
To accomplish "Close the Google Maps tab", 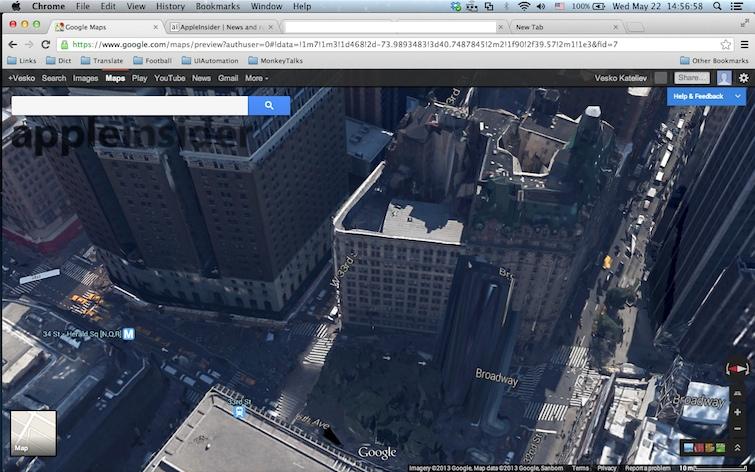I will 156,27.
